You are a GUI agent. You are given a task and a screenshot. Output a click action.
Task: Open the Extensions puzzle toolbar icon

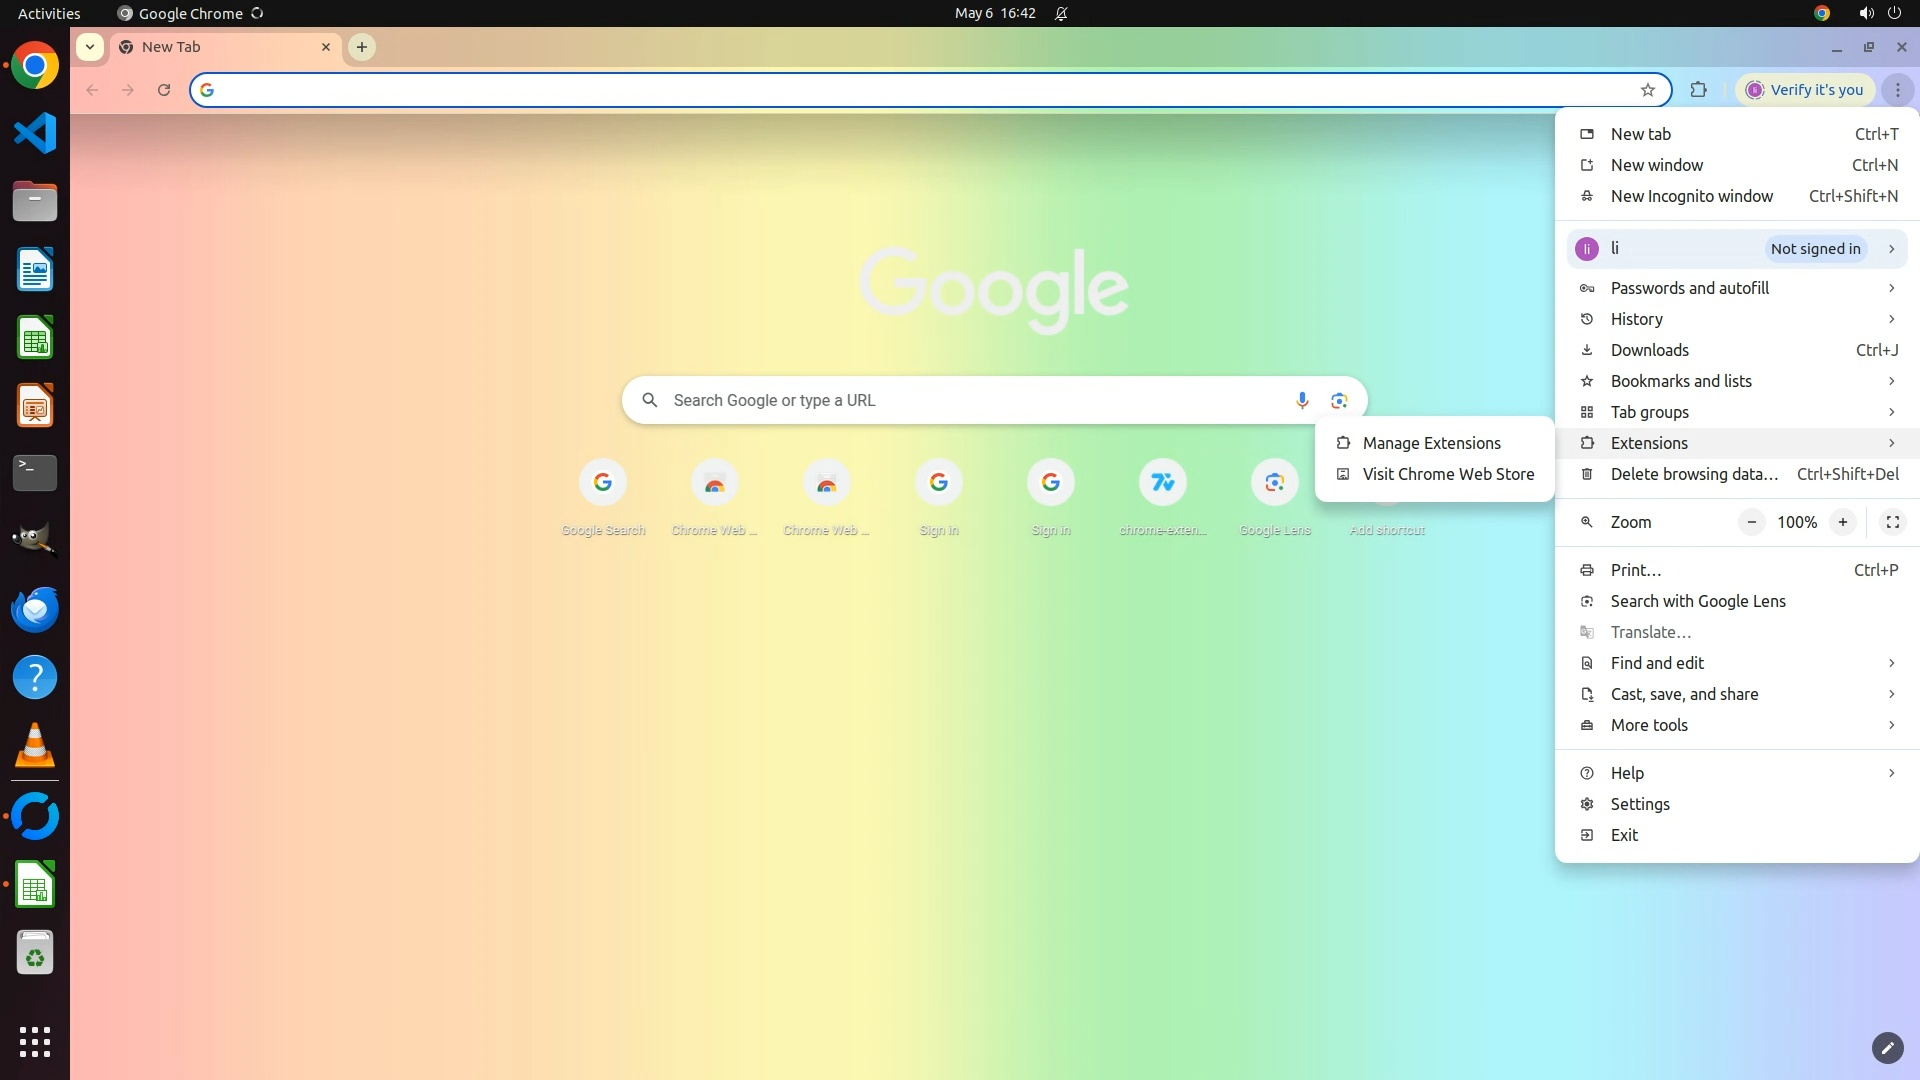tap(1698, 90)
